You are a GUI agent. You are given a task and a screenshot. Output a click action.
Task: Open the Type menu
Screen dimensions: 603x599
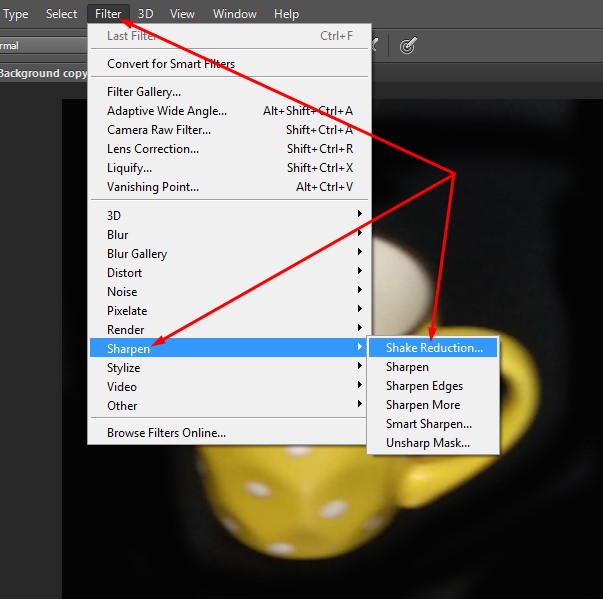click(15, 14)
